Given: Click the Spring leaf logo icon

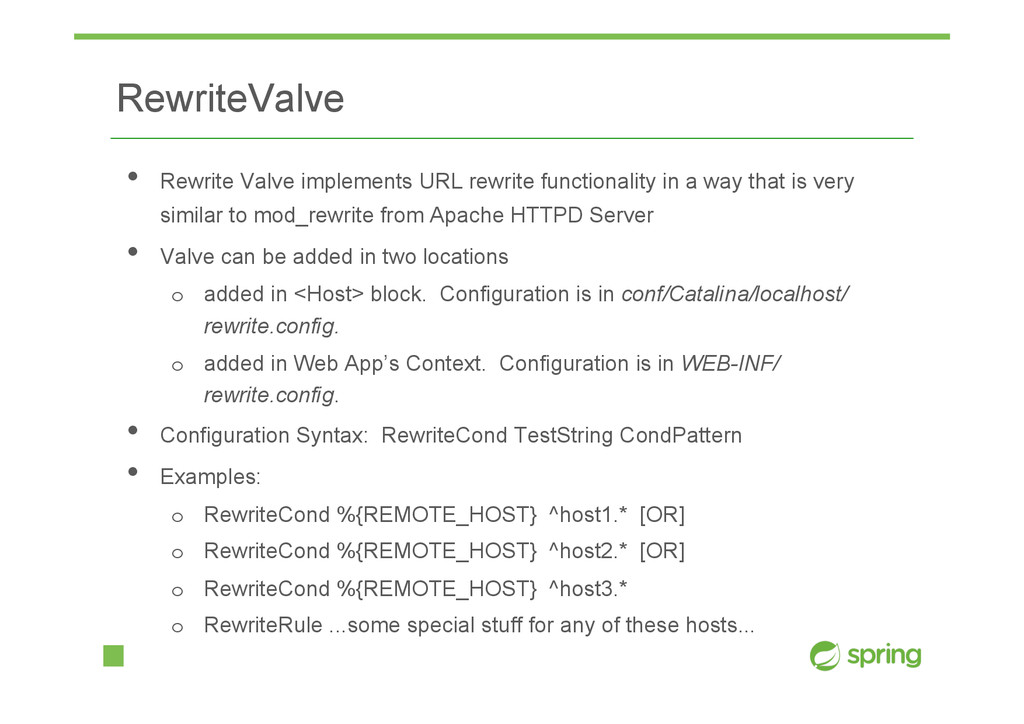Looking at the screenshot, I should coord(825,655).
